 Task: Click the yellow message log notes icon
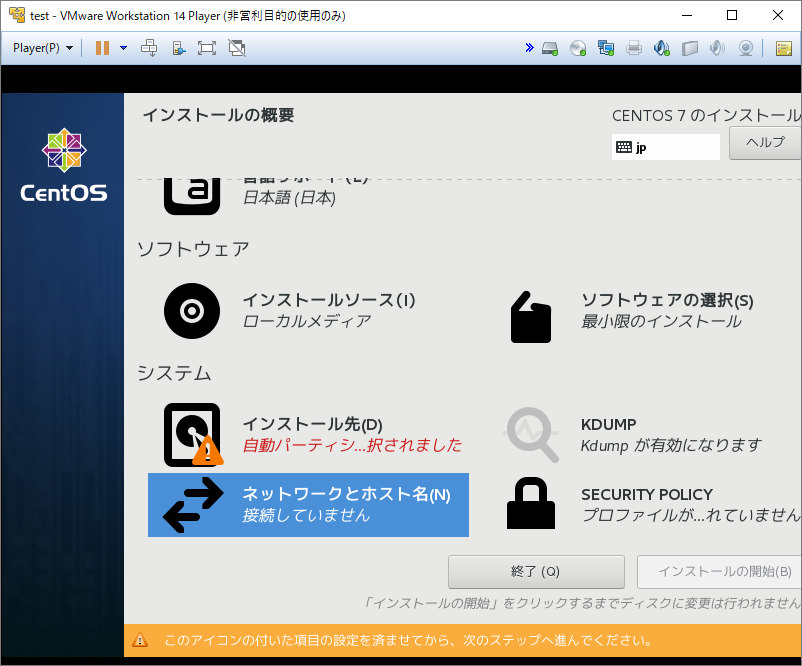[784, 49]
